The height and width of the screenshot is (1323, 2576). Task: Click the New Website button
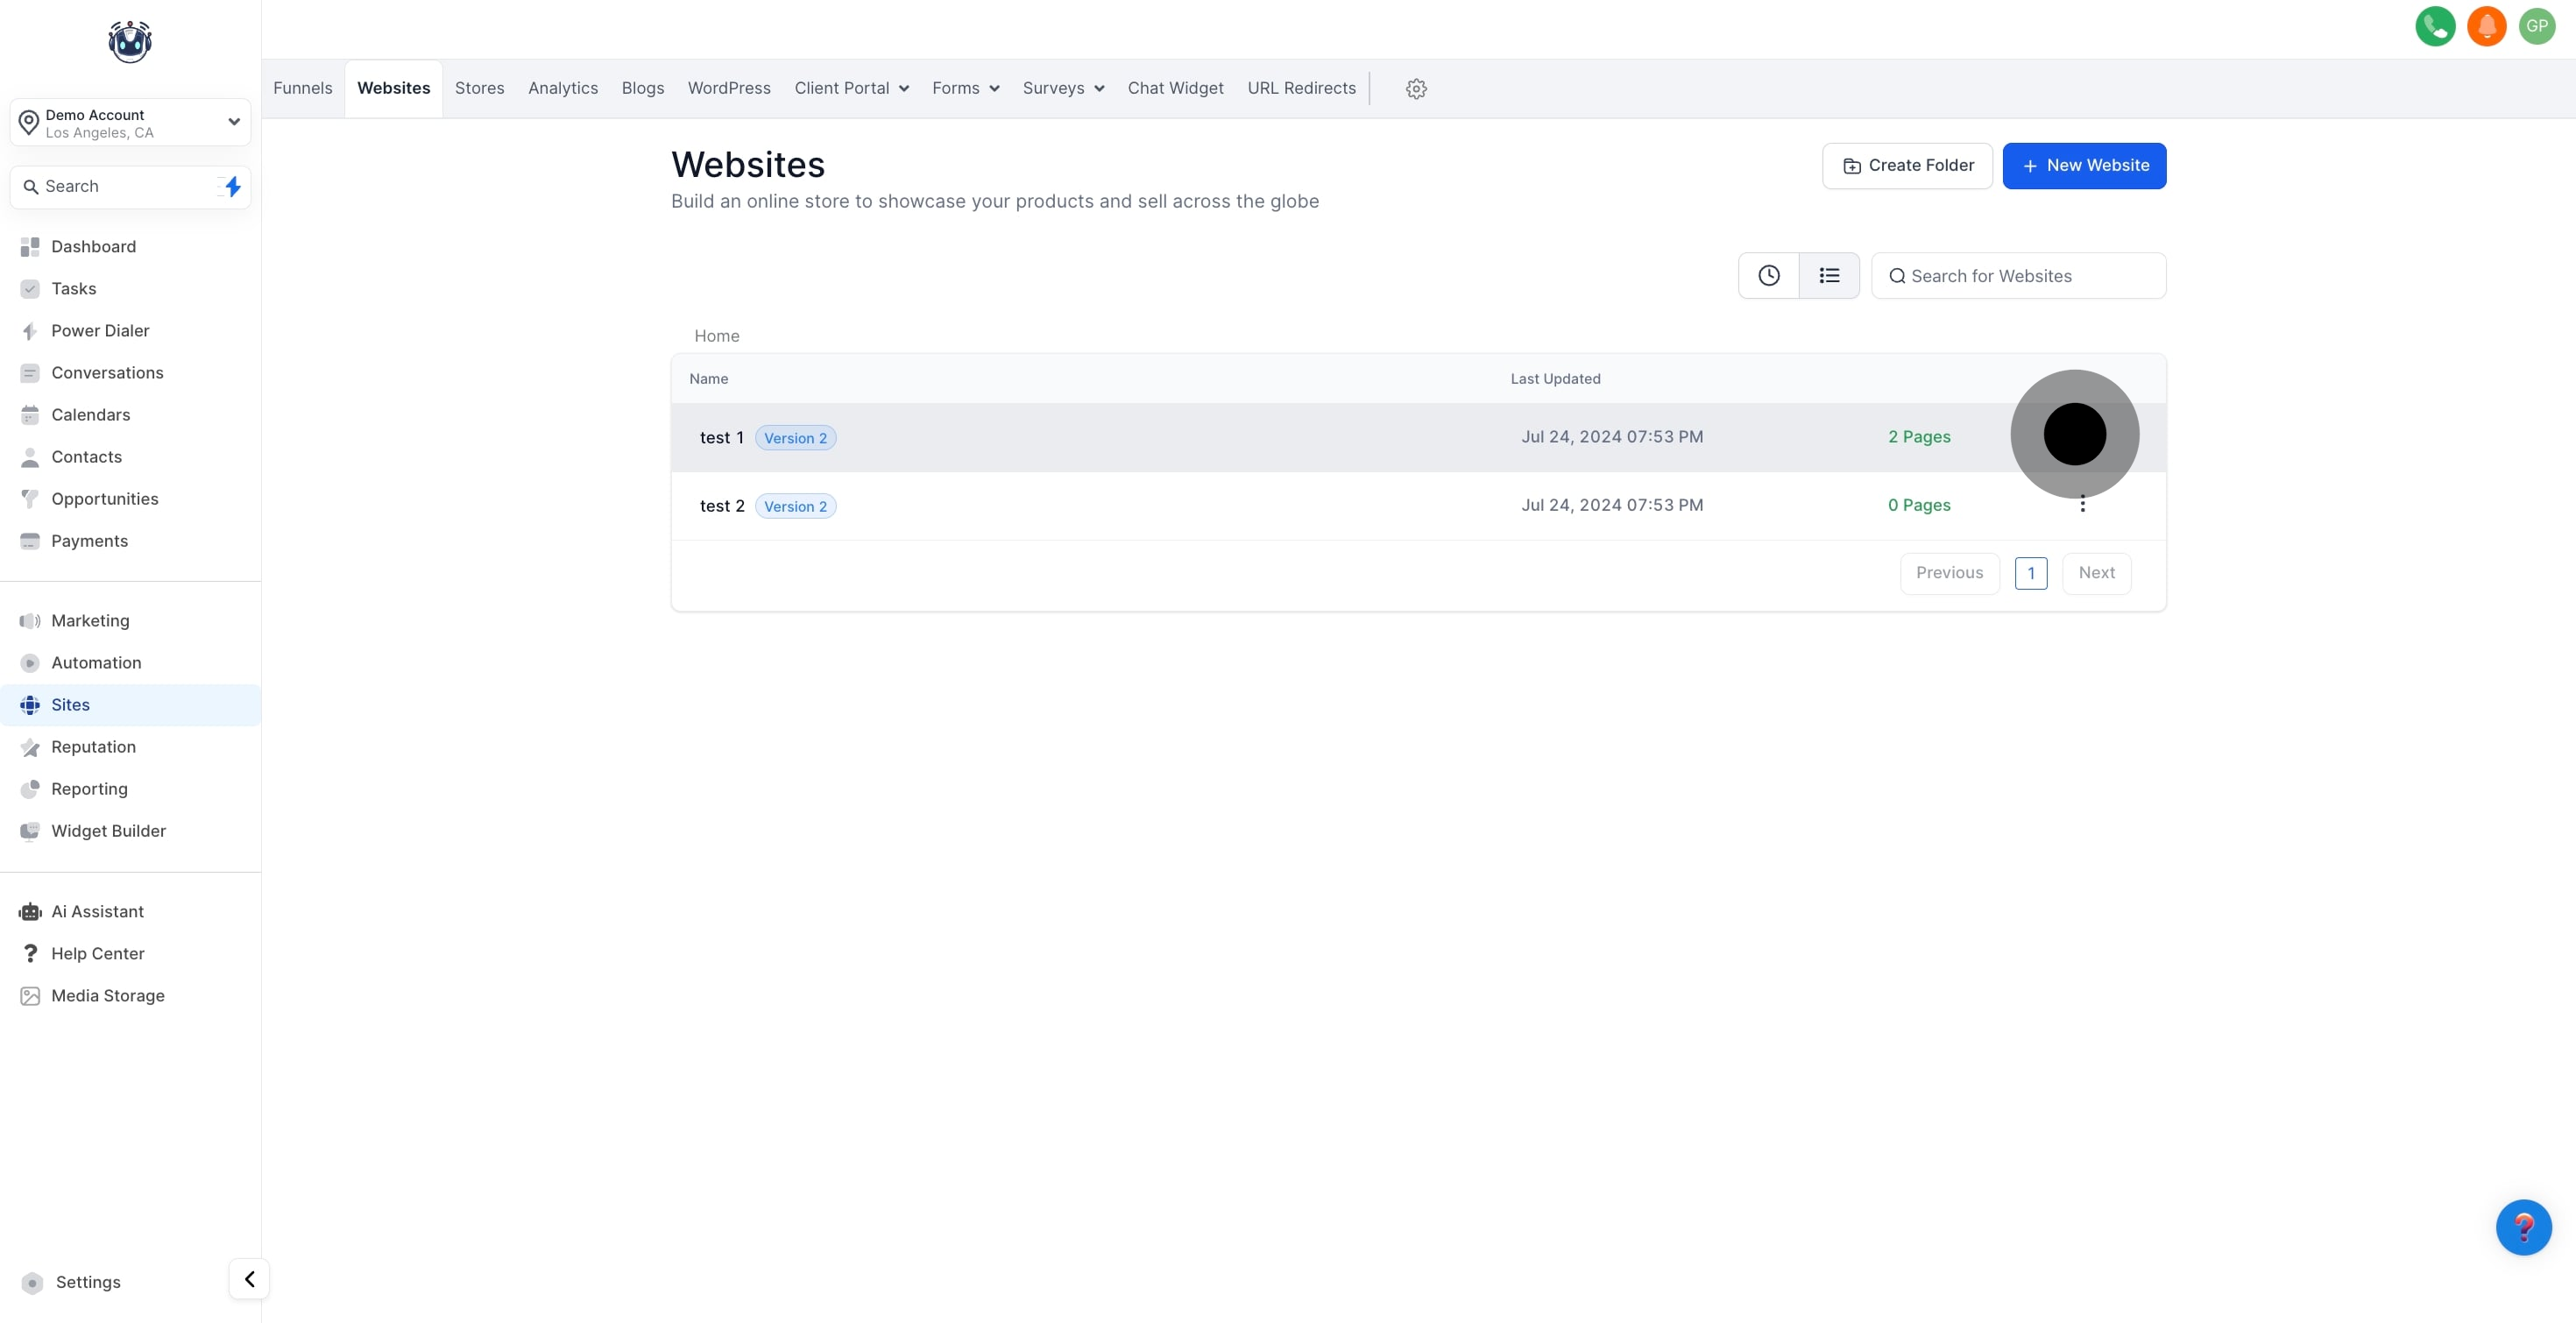click(2084, 166)
